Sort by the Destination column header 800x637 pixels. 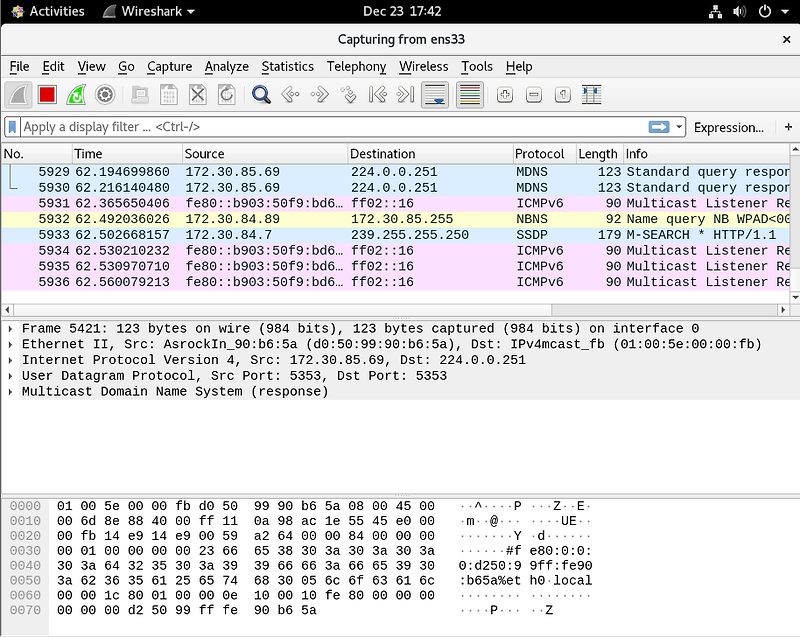coord(430,154)
